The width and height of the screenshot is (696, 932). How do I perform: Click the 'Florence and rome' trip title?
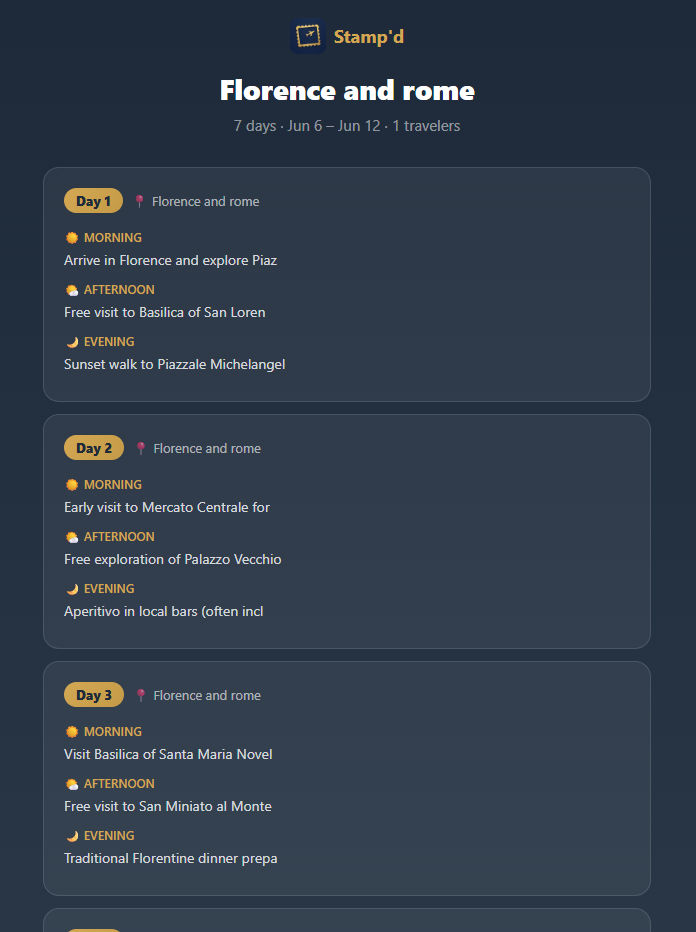(x=347, y=90)
